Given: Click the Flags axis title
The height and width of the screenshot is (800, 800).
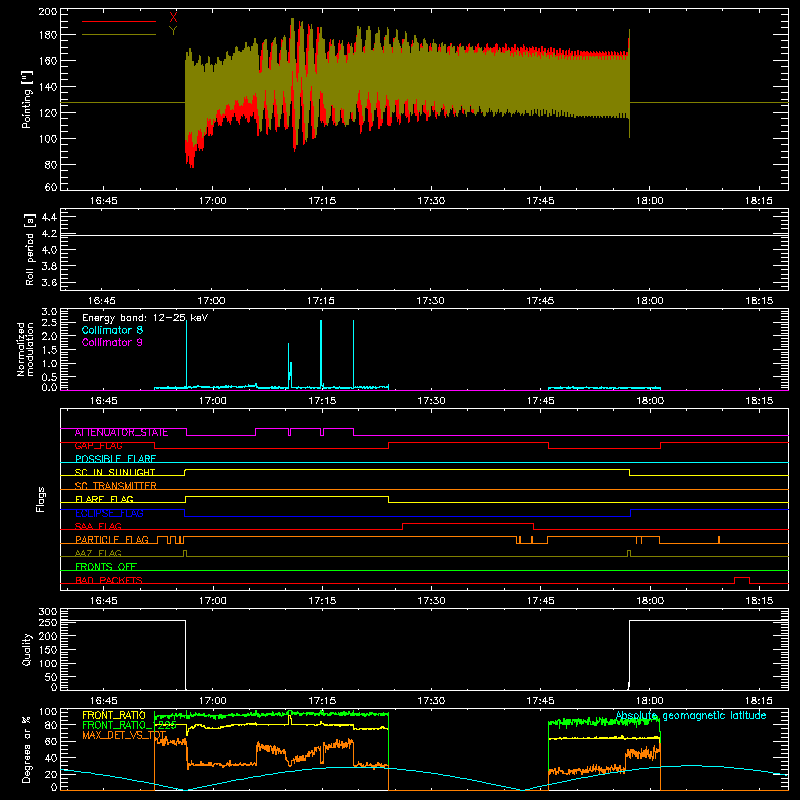Looking at the screenshot, I should pyautogui.click(x=40, y=499).
